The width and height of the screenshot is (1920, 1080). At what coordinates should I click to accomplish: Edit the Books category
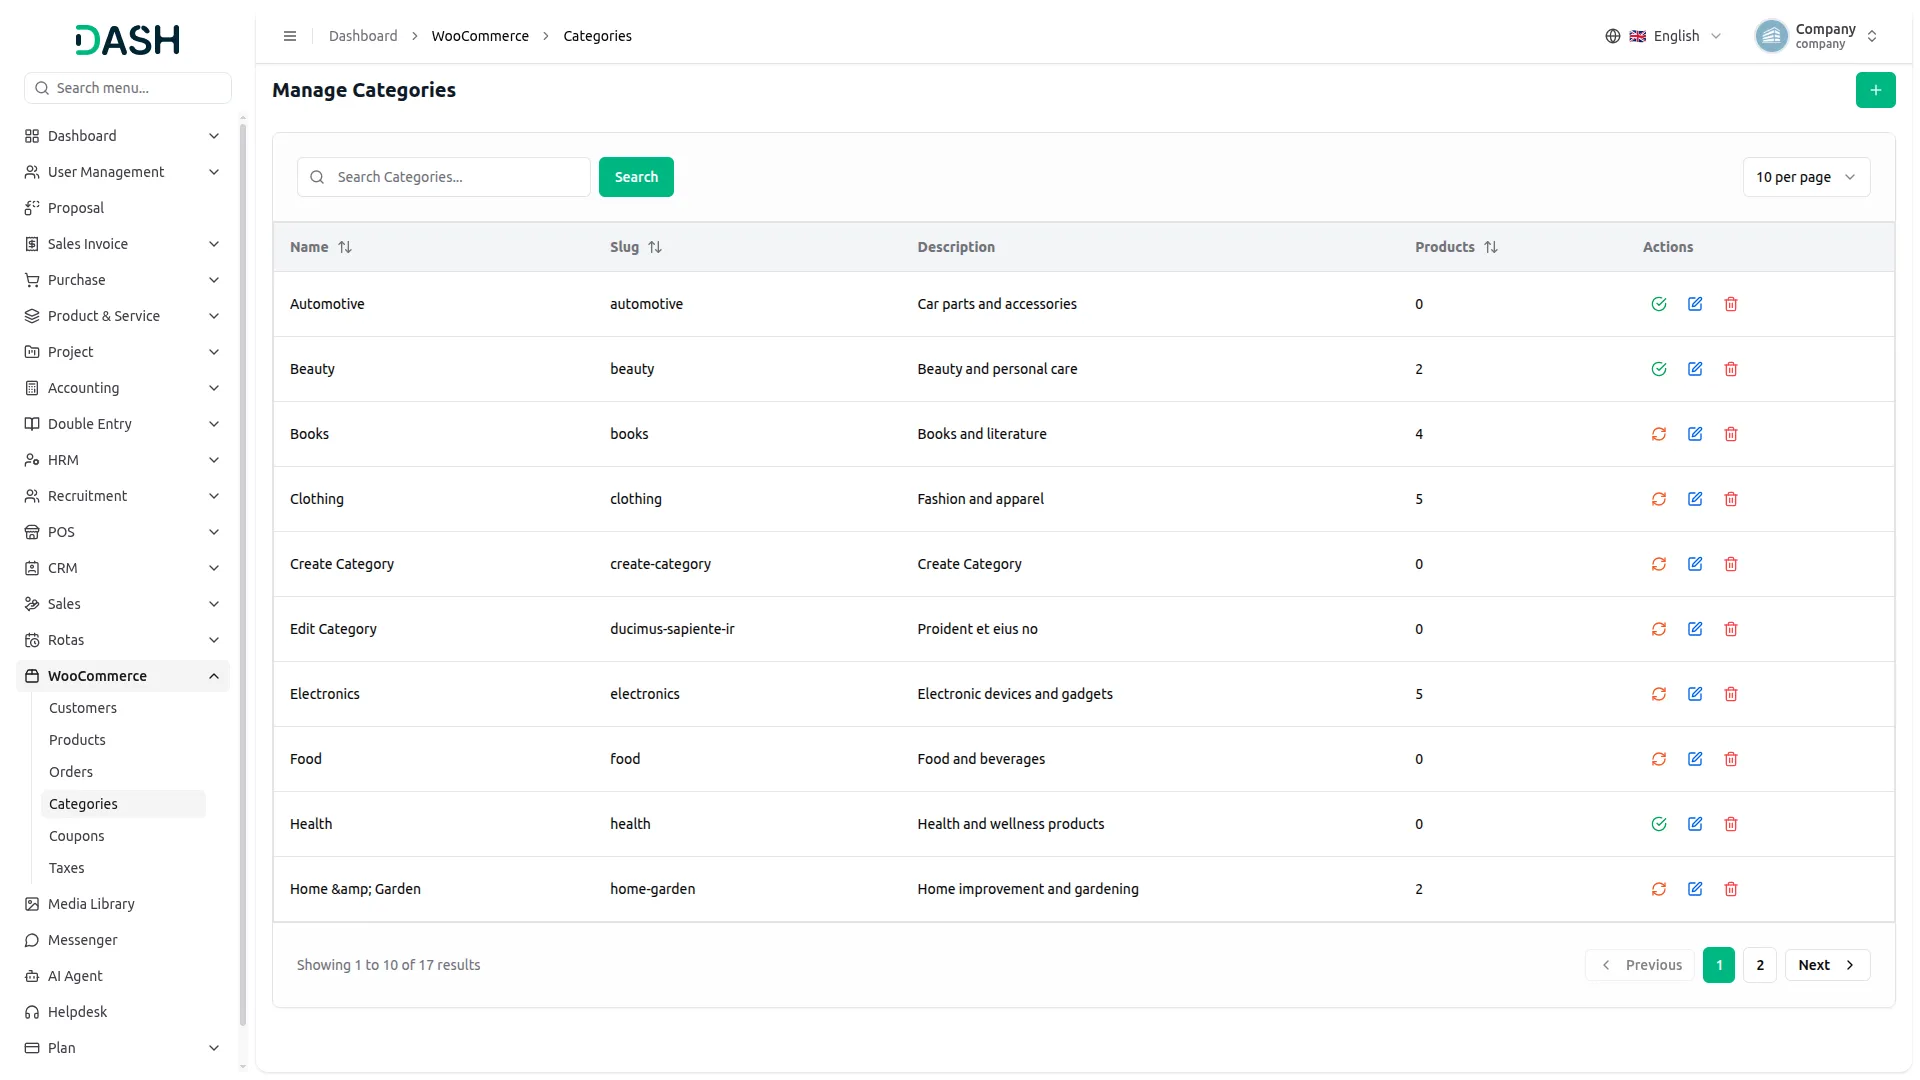[1695, 434]
